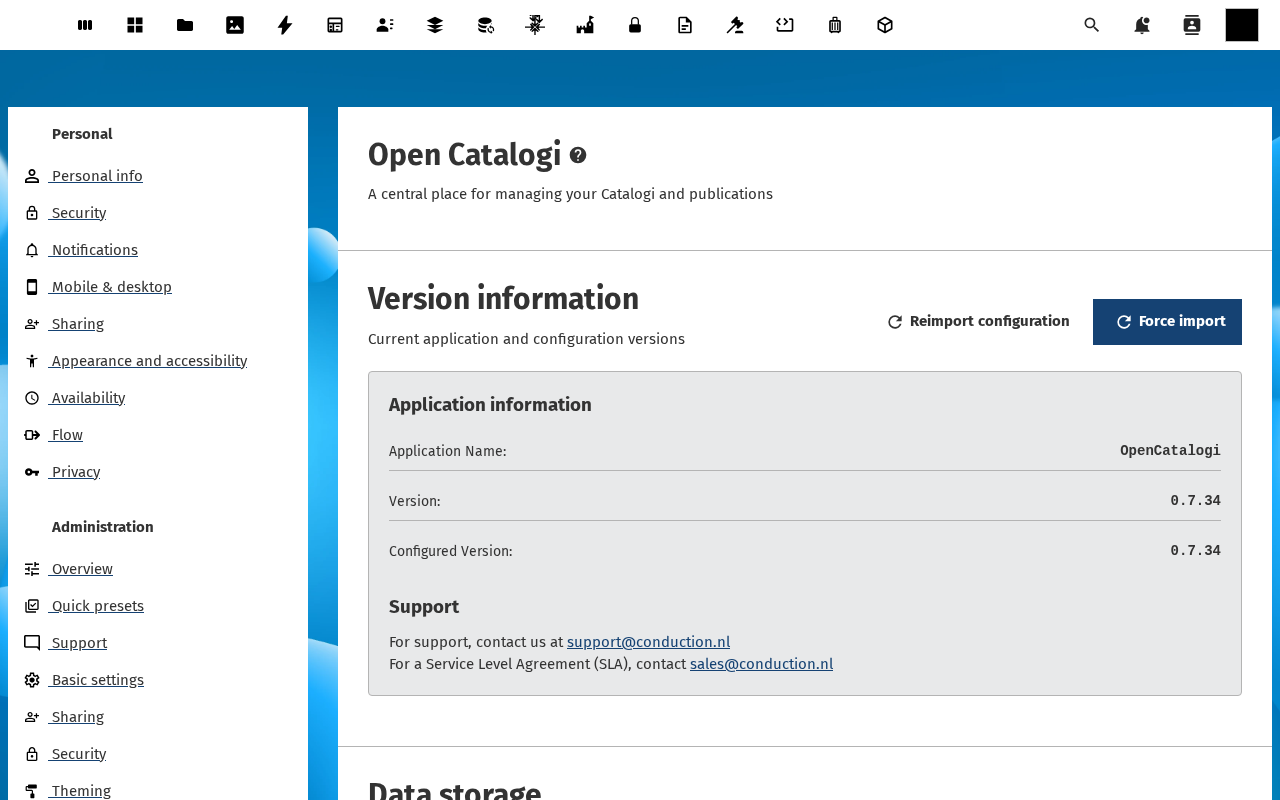Open the padlock app icon in top bar

click(x=635, y=25)
